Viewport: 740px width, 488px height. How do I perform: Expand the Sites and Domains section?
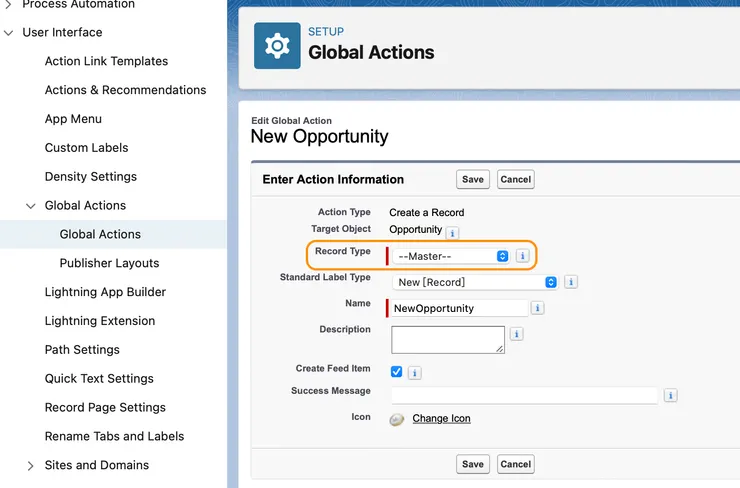click(30, 465)
